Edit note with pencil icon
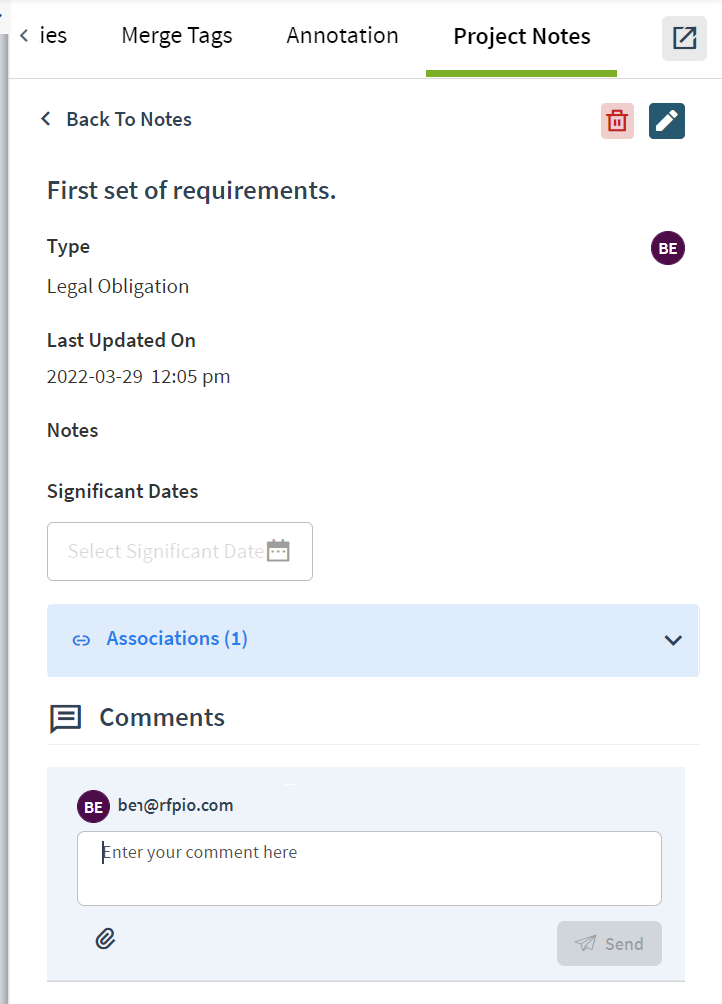The width and height of the screenshot is (722, 1004). pos(666,120)
